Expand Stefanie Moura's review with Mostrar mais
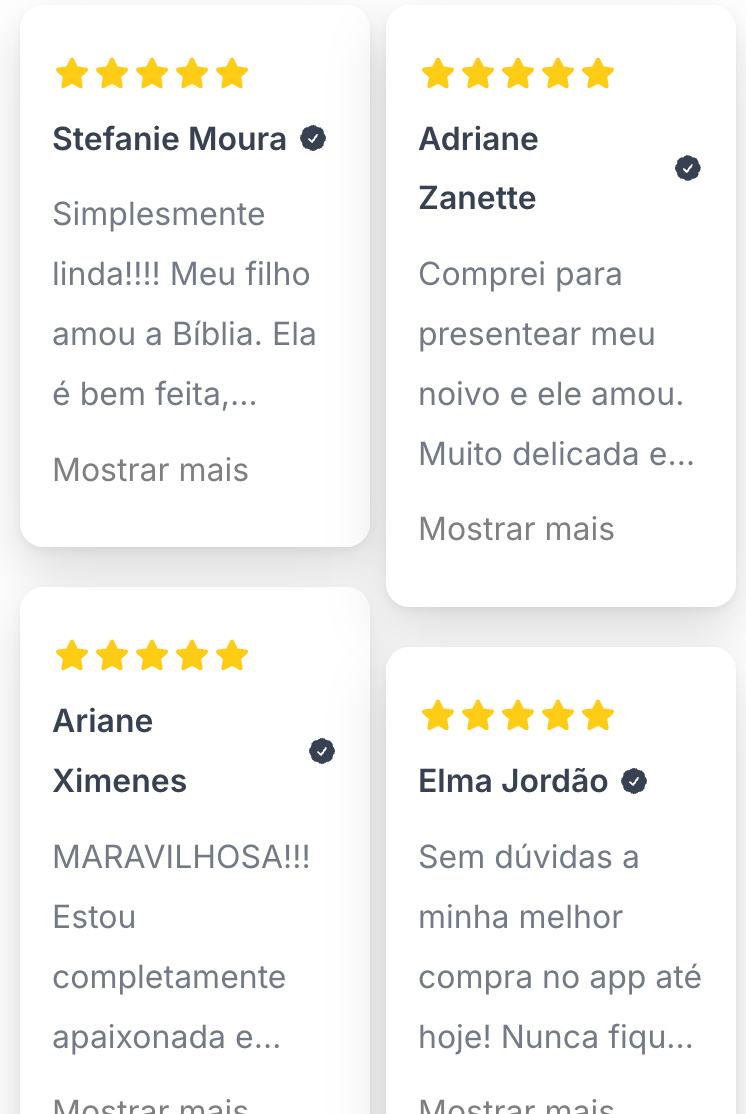The width and height of the screenshot is (746, 1114). pos(150,470)
